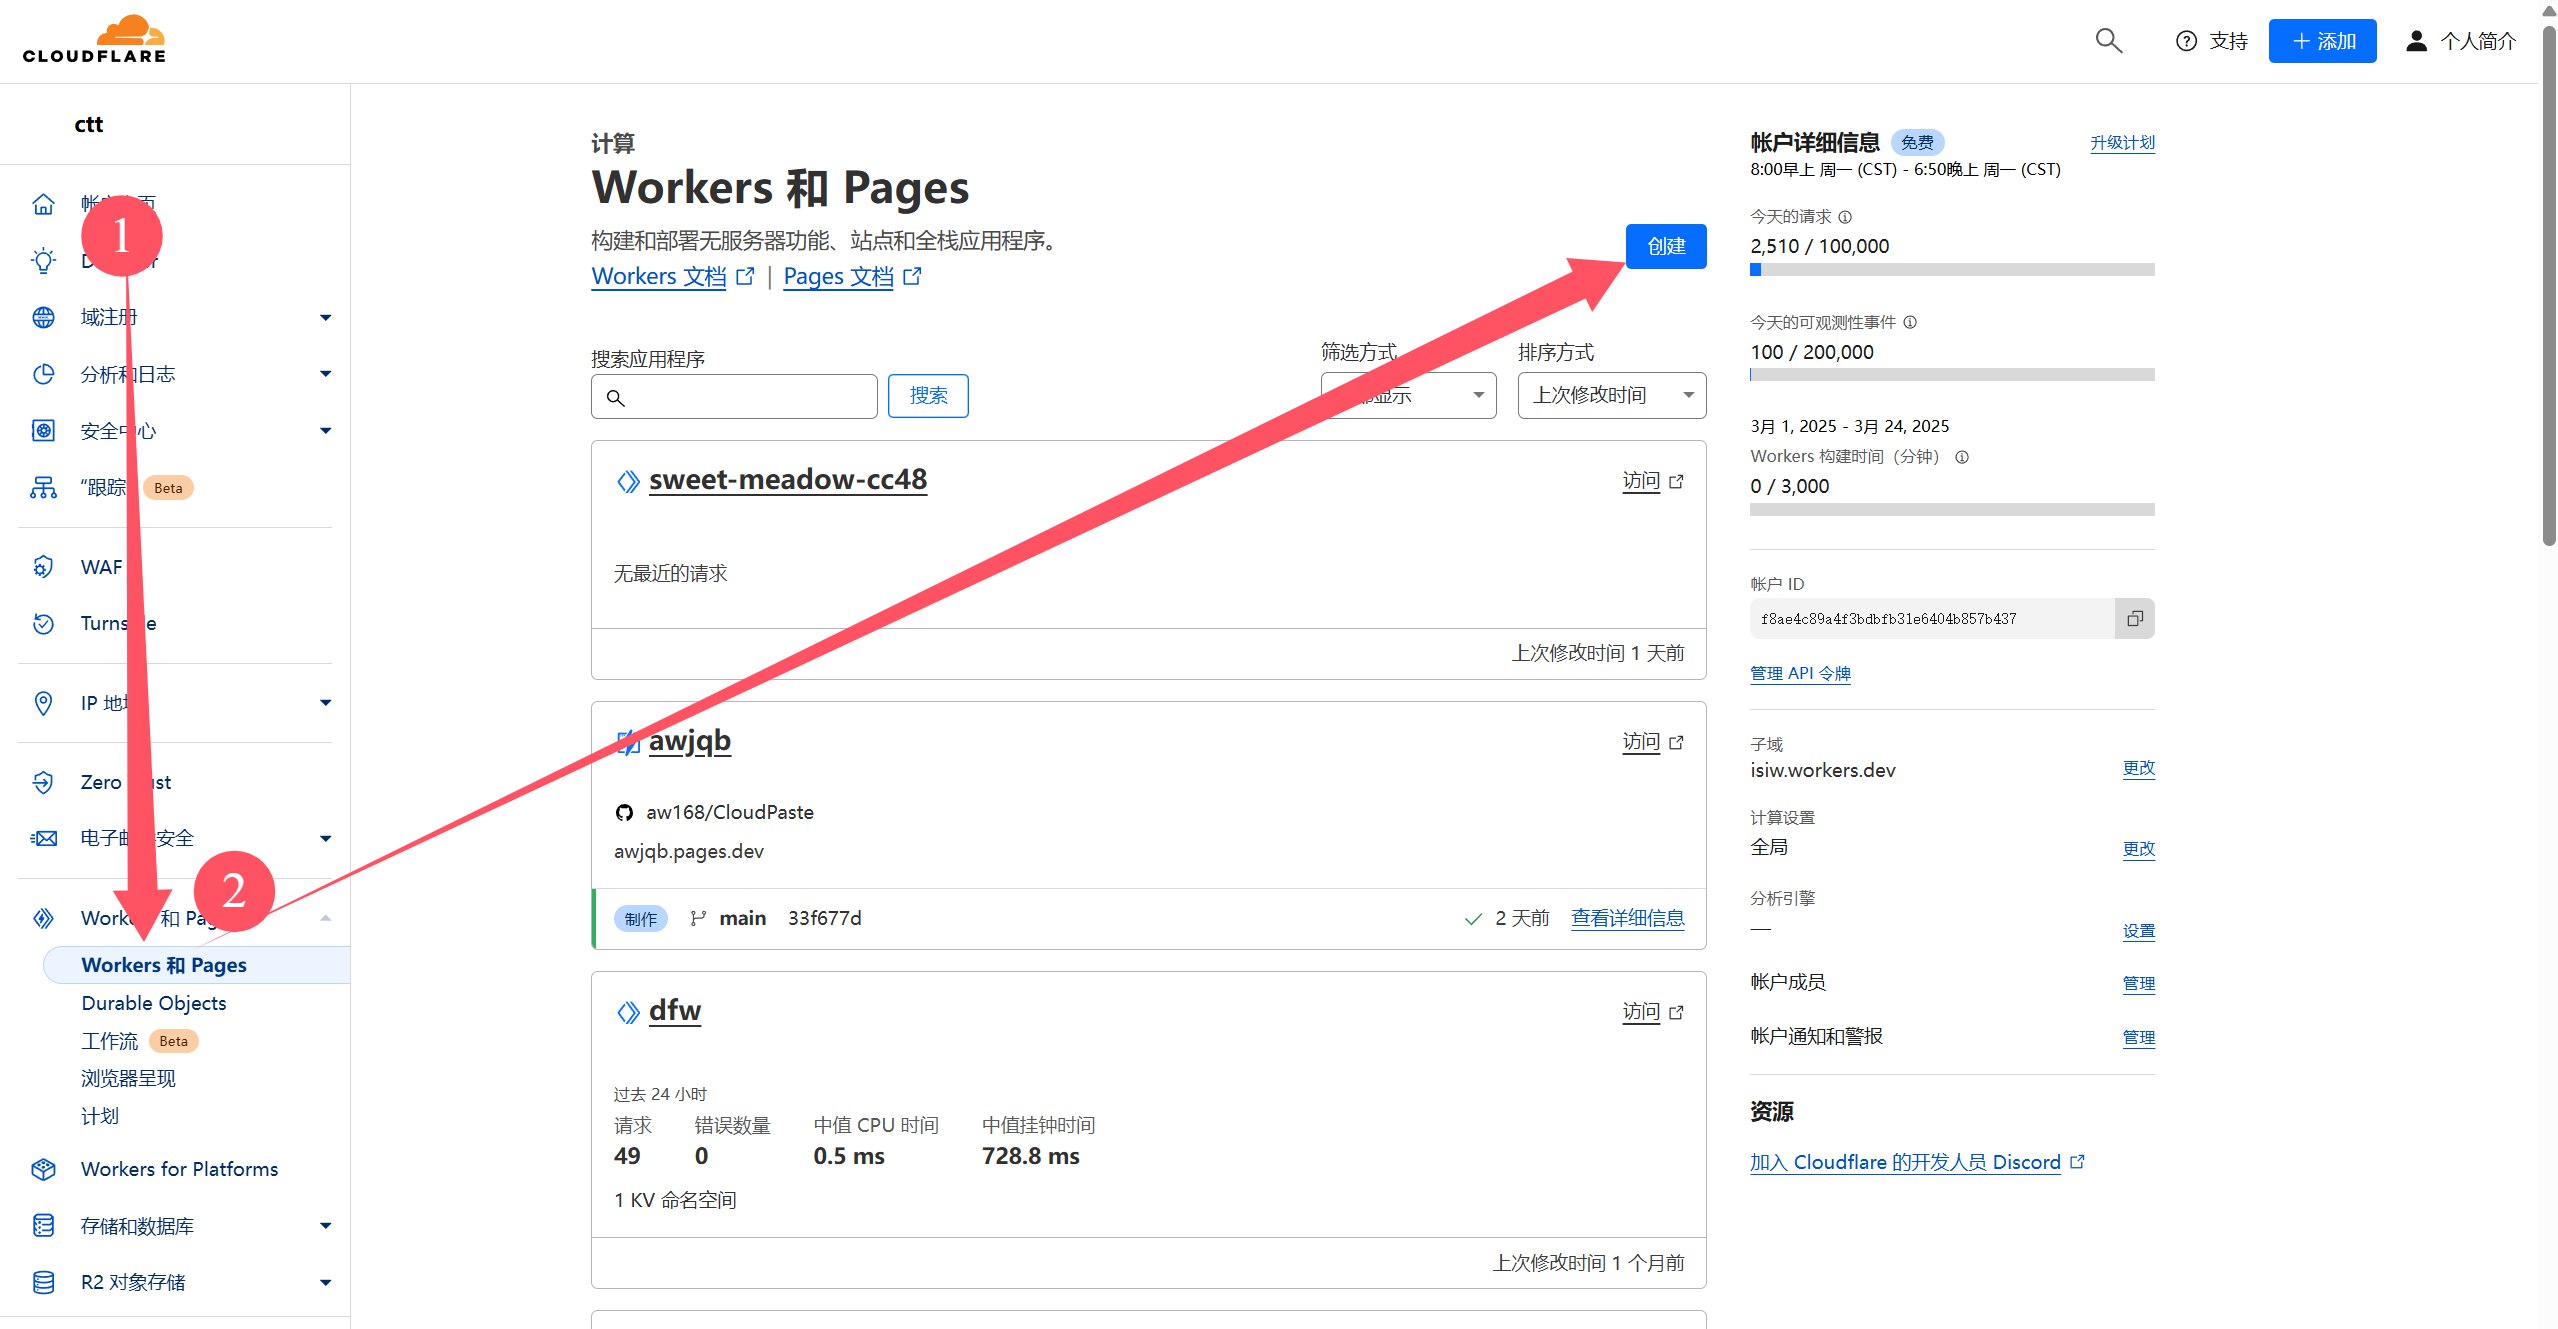Click the R2 对象存储 bucket icon
2558x1329 pixels.
pyautogui.click(x=43, y=1282)
